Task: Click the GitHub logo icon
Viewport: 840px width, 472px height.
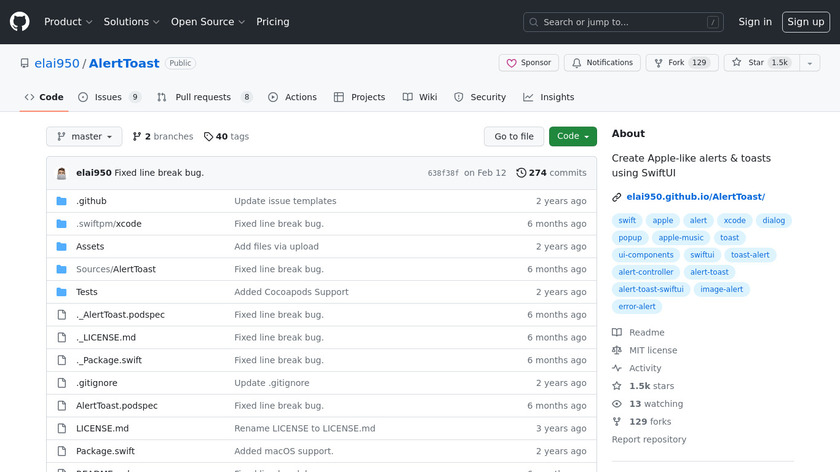Action: click(x=20, y=22)
